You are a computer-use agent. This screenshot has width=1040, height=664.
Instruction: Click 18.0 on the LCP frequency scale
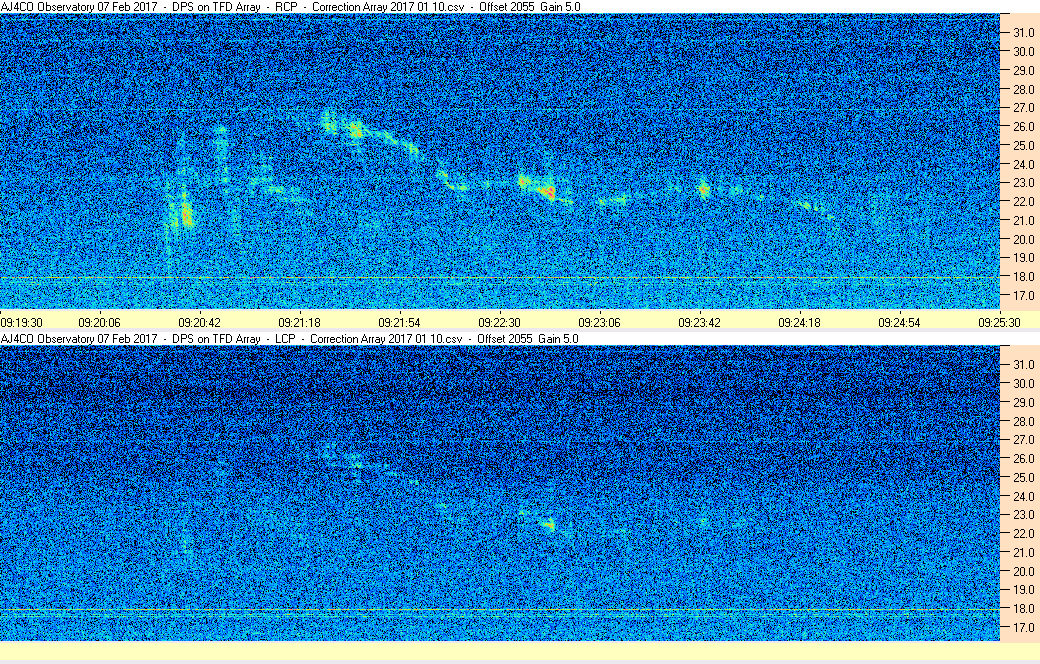tap(1023, 608)
